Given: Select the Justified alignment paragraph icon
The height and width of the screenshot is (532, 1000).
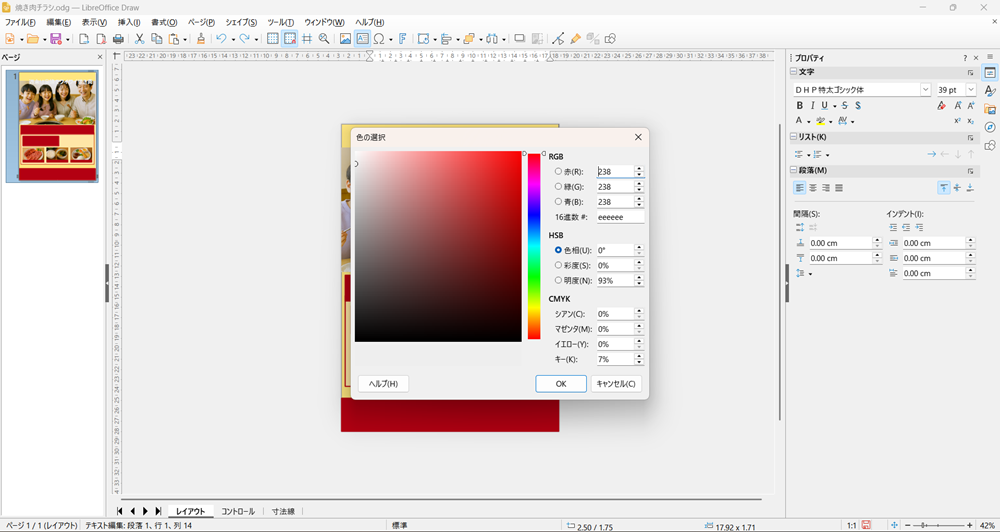Looking at the screenshot, I should tap(839, 188).
